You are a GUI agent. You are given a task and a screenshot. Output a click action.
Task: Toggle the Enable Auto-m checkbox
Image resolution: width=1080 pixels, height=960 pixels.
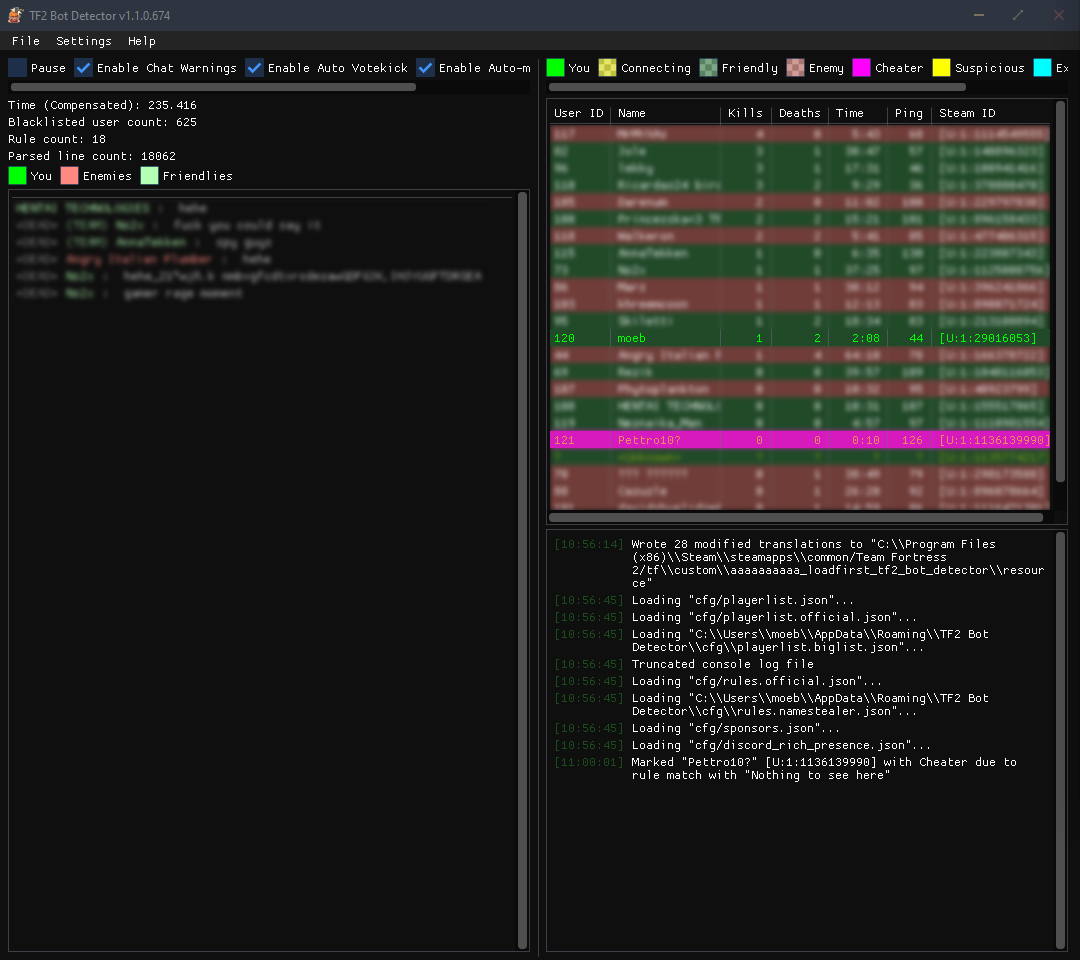(x=426, y=67)
